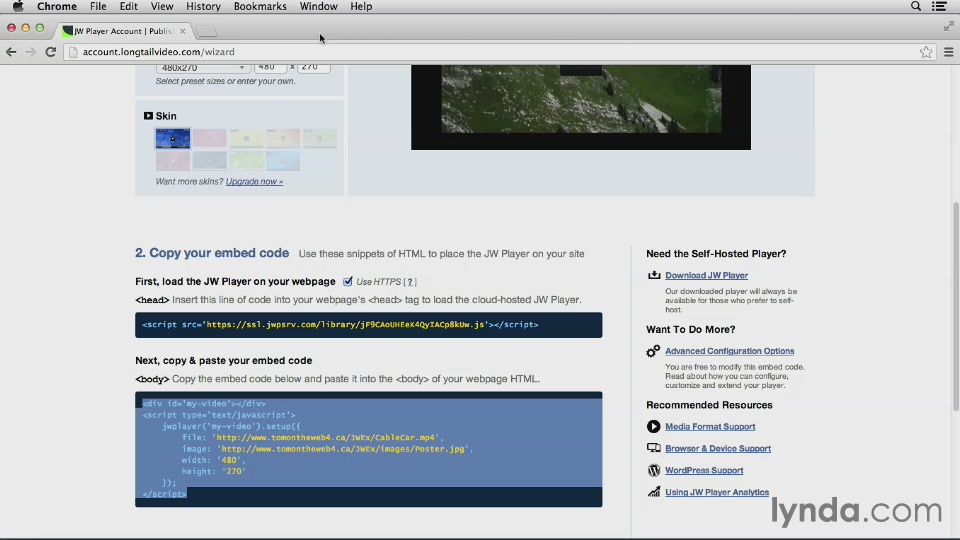The height and width of the screenshot is (540, 960).
Task: Click the gears icon for Advanced Configuration
Action: pyautogui.click(x=653, y=351)
